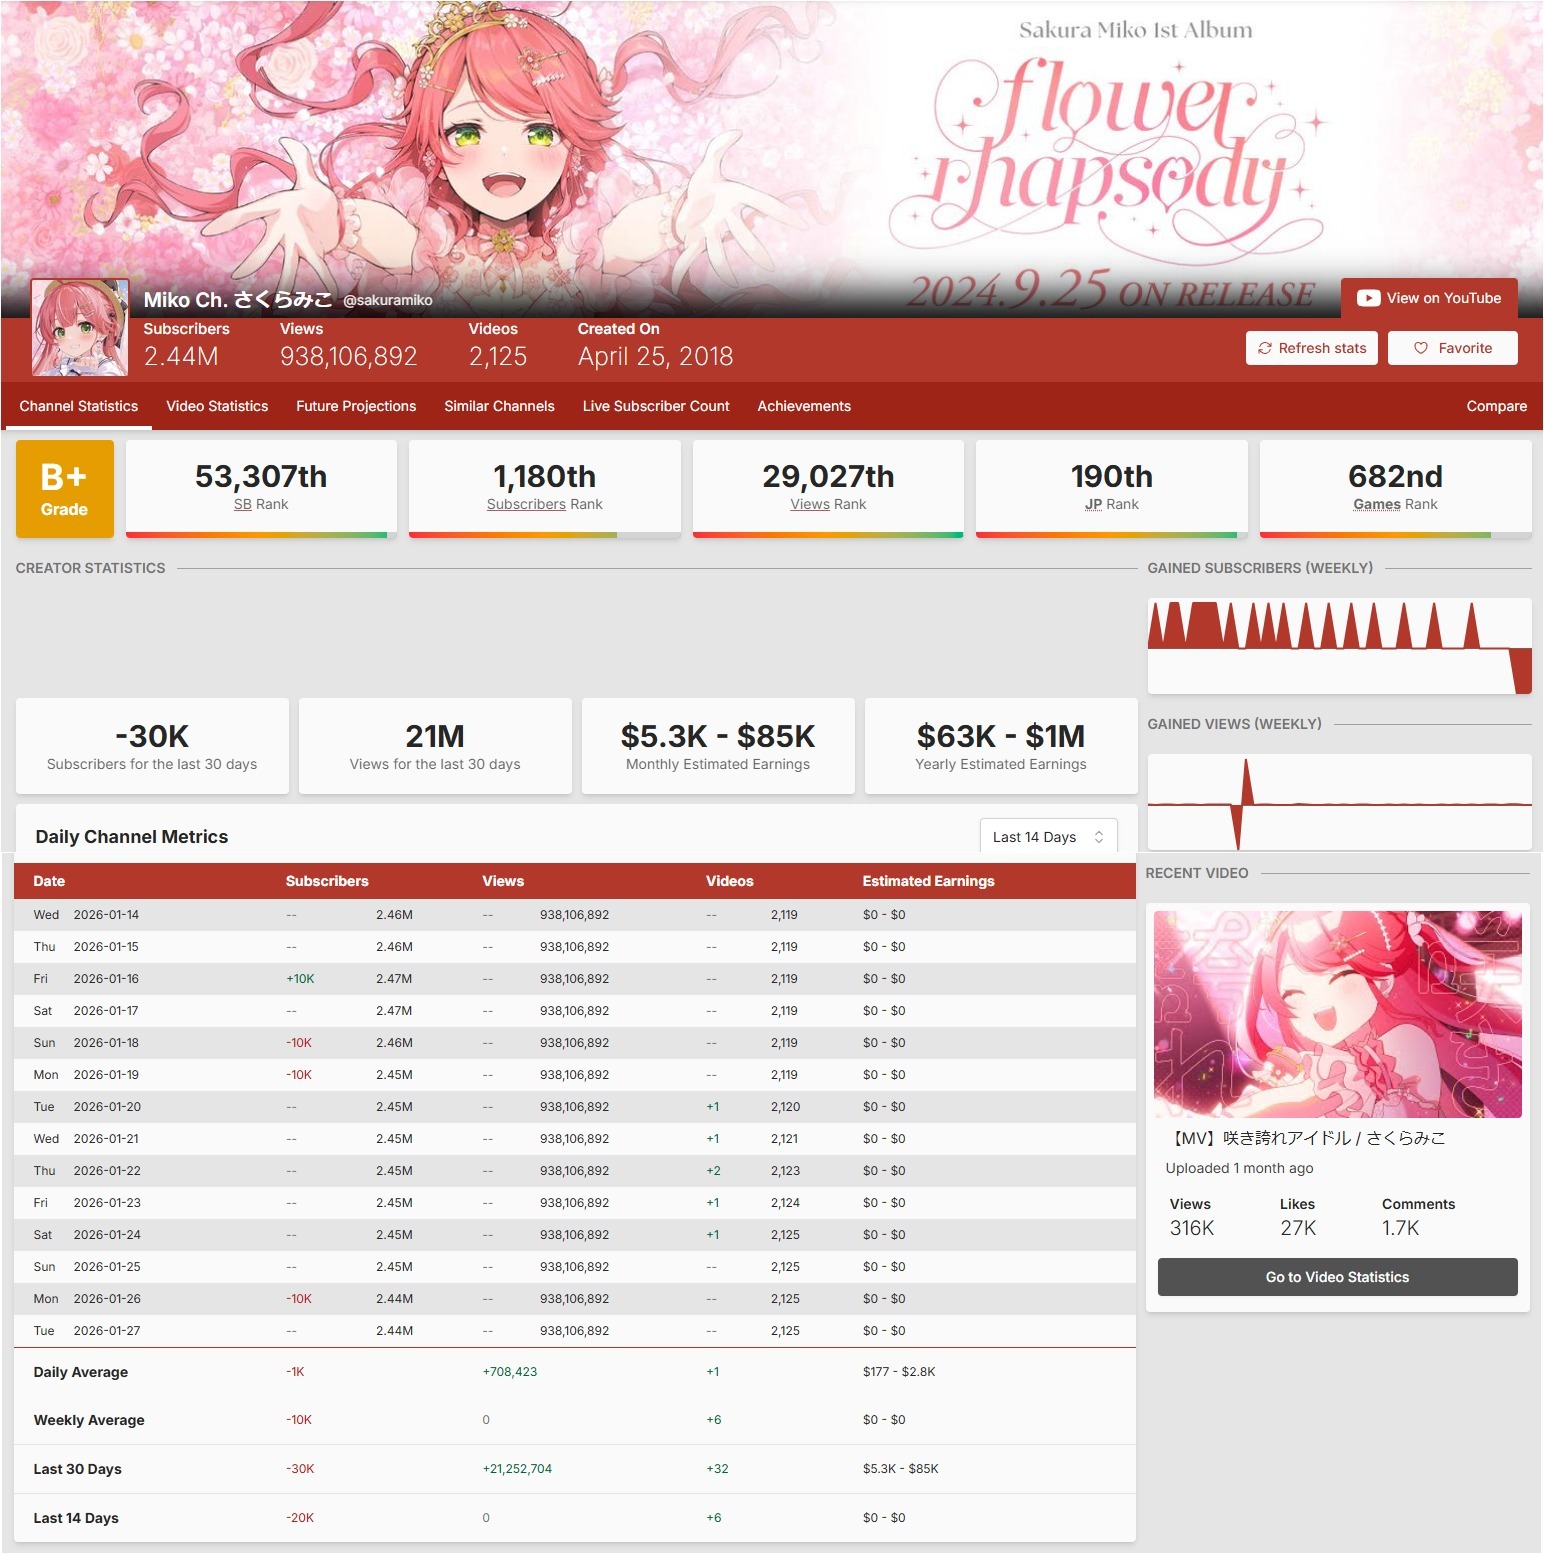This screenshot has height=1554, width=1544.
Task: Switch to the Channel Statistics tab
Action: (79, 406)
